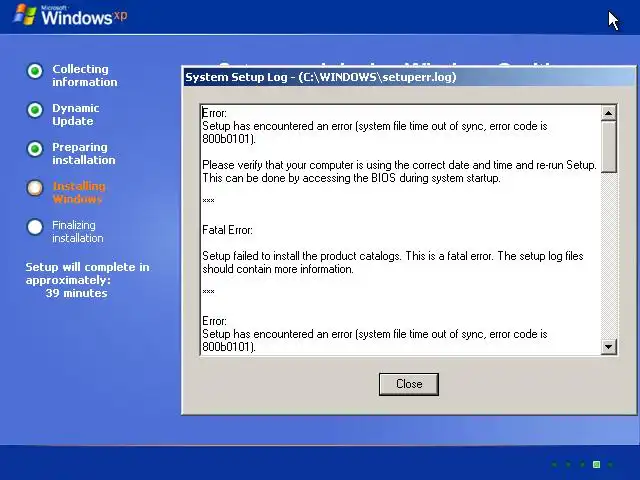Click the Installing Windows step indicator
This screenshot has width=640, height=480.
click(35, 188)
